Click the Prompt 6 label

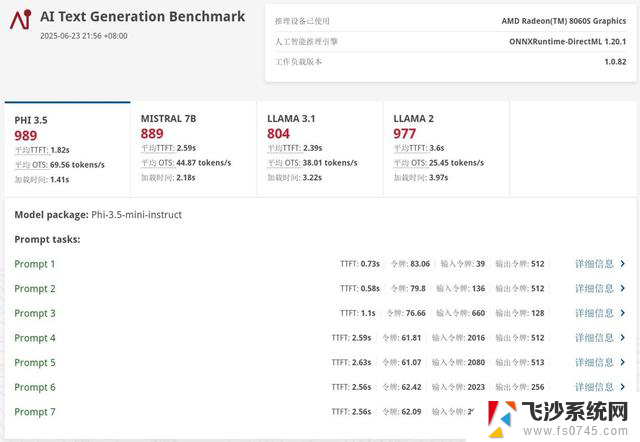(35, 387)
